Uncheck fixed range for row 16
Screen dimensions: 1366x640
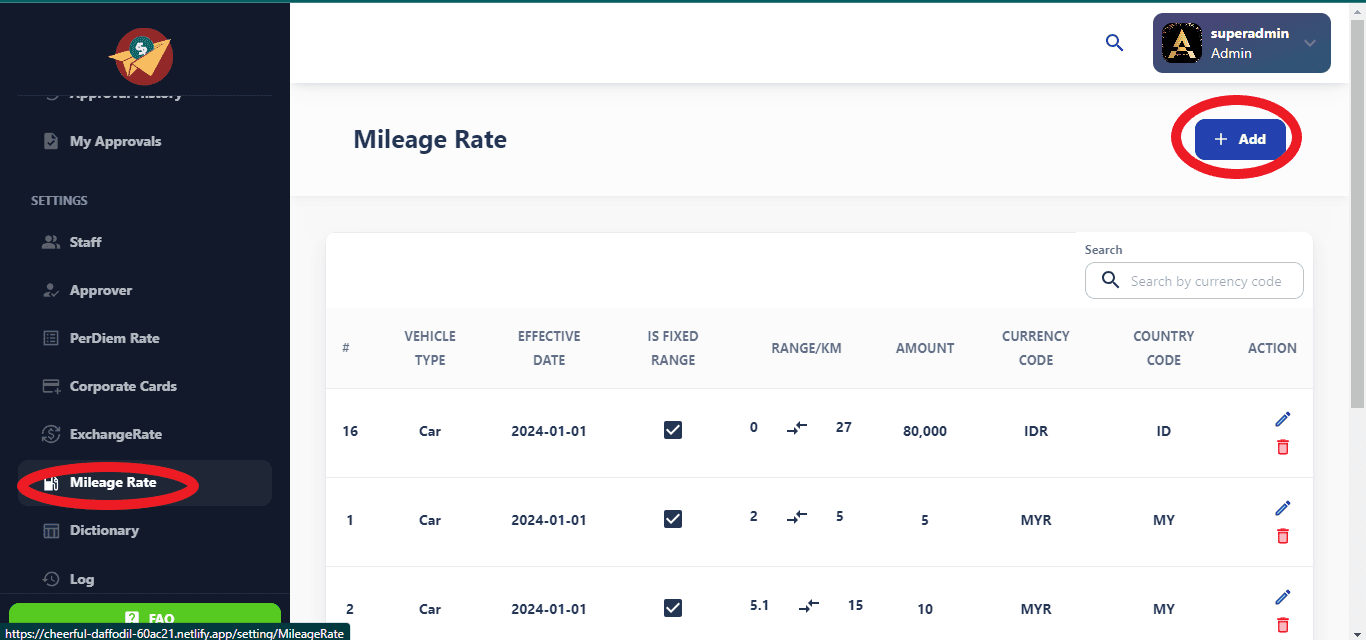click(673, 430)
